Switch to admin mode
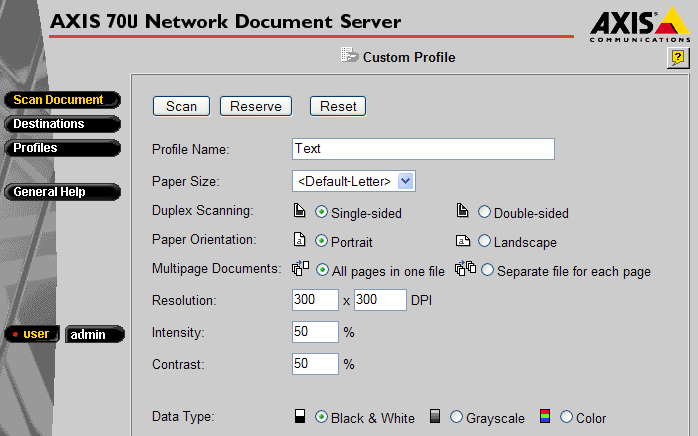This screenshot has width=698, height=436. pos(94,334)
